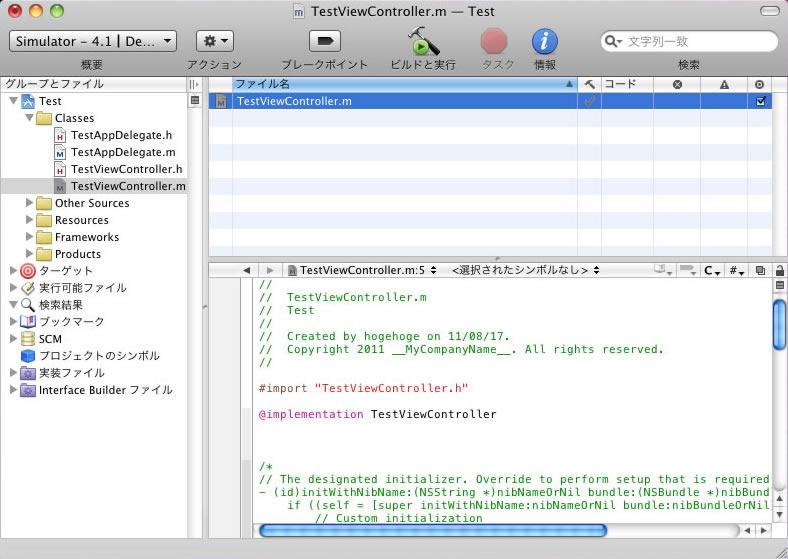
Task: Click the editor split view icon
Action: (779, 286)
